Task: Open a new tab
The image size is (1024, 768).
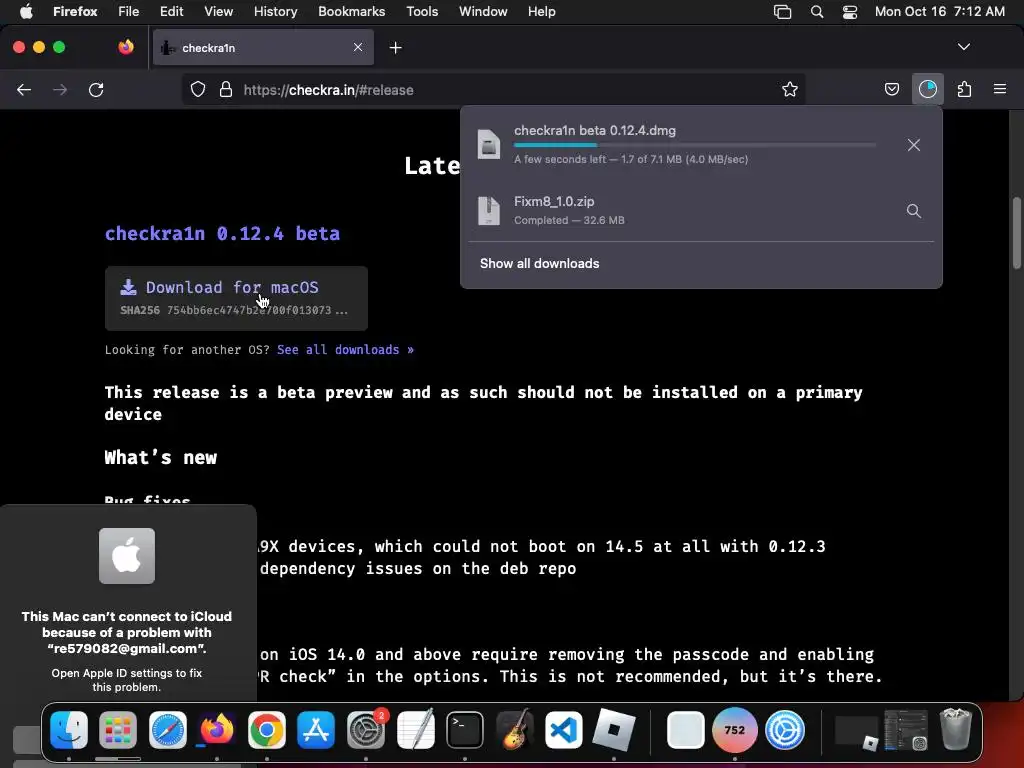Action: pos(395,48)
